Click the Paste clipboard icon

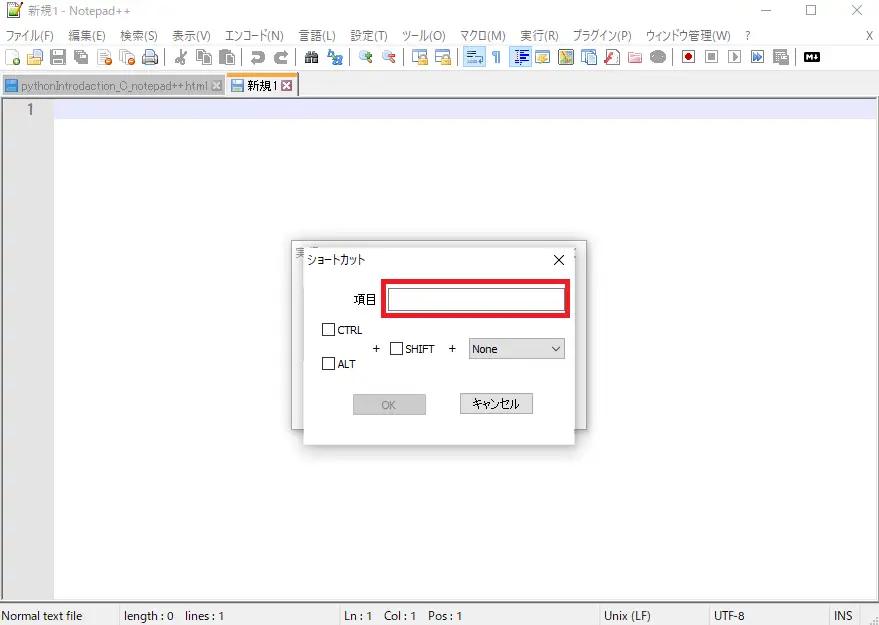(x=226, y=57)
